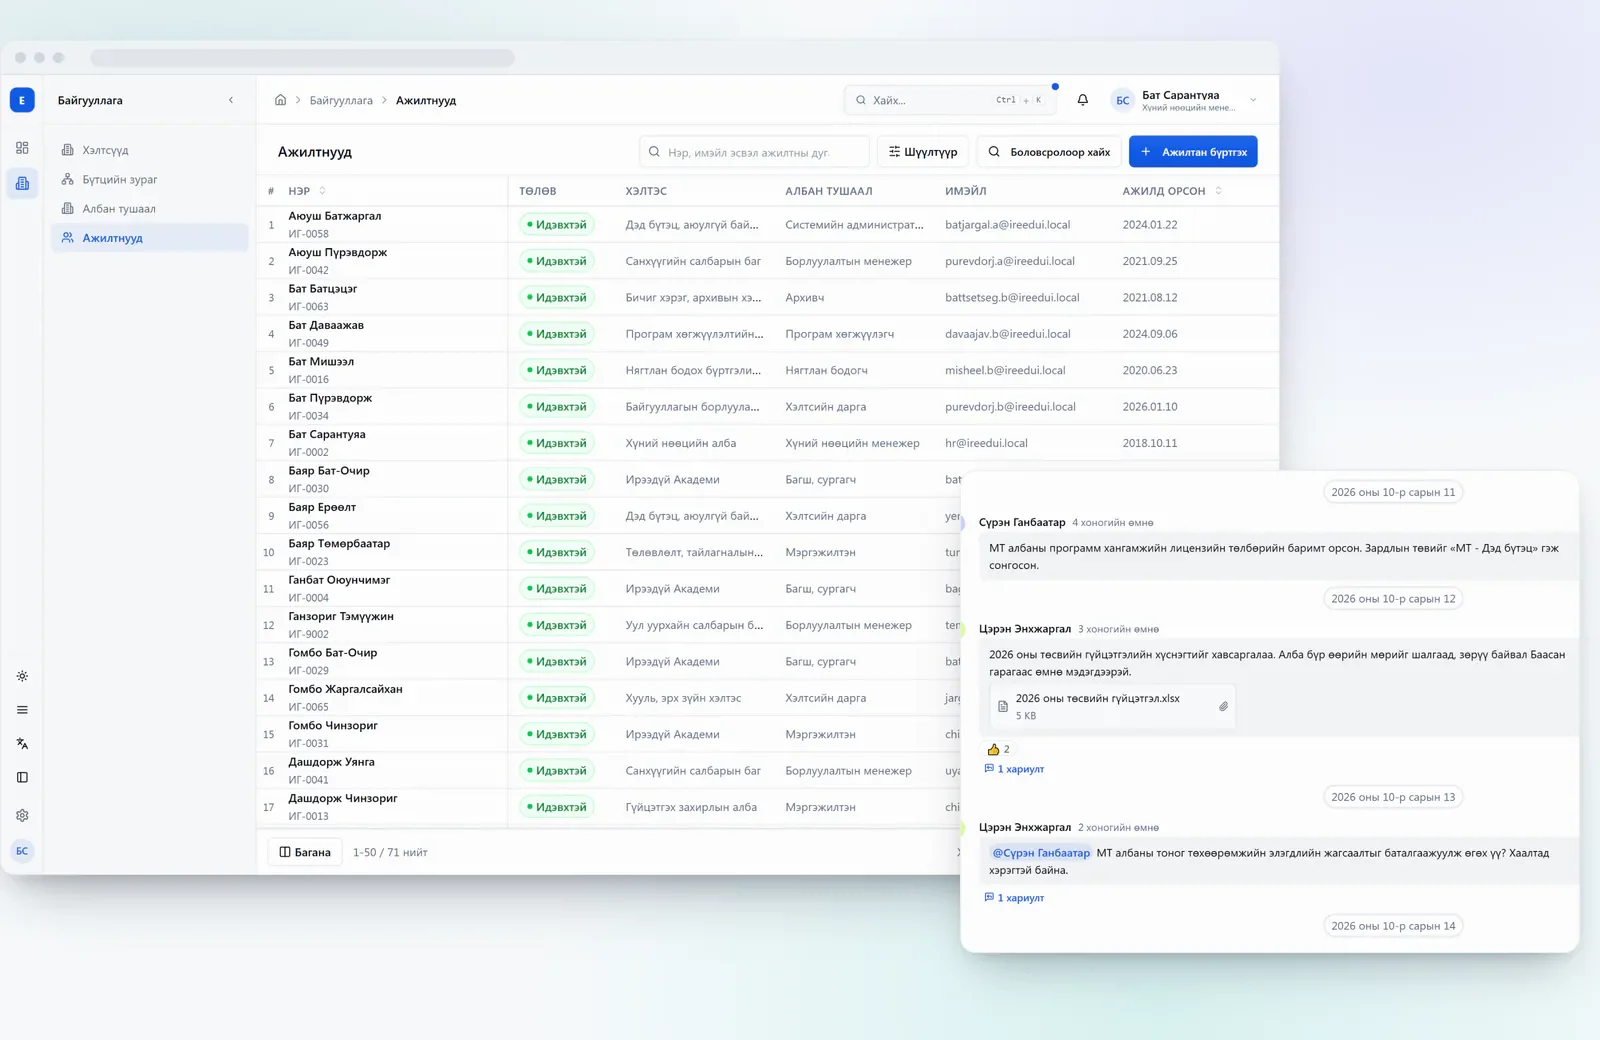Click the email batjargal.a@ireedui.local

point(1007,225)
